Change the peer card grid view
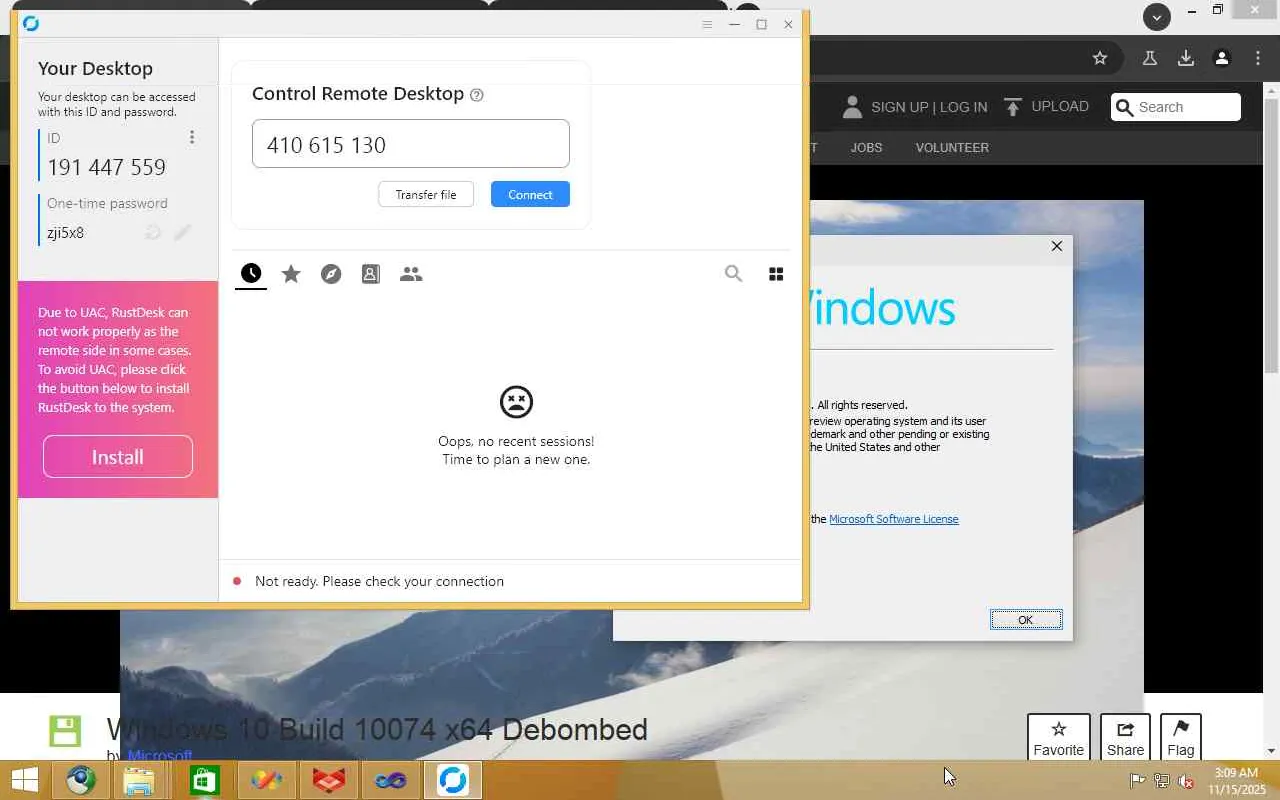Image resolution: width=1280 pixels, height=800 pixels. (x=776, y=274)
